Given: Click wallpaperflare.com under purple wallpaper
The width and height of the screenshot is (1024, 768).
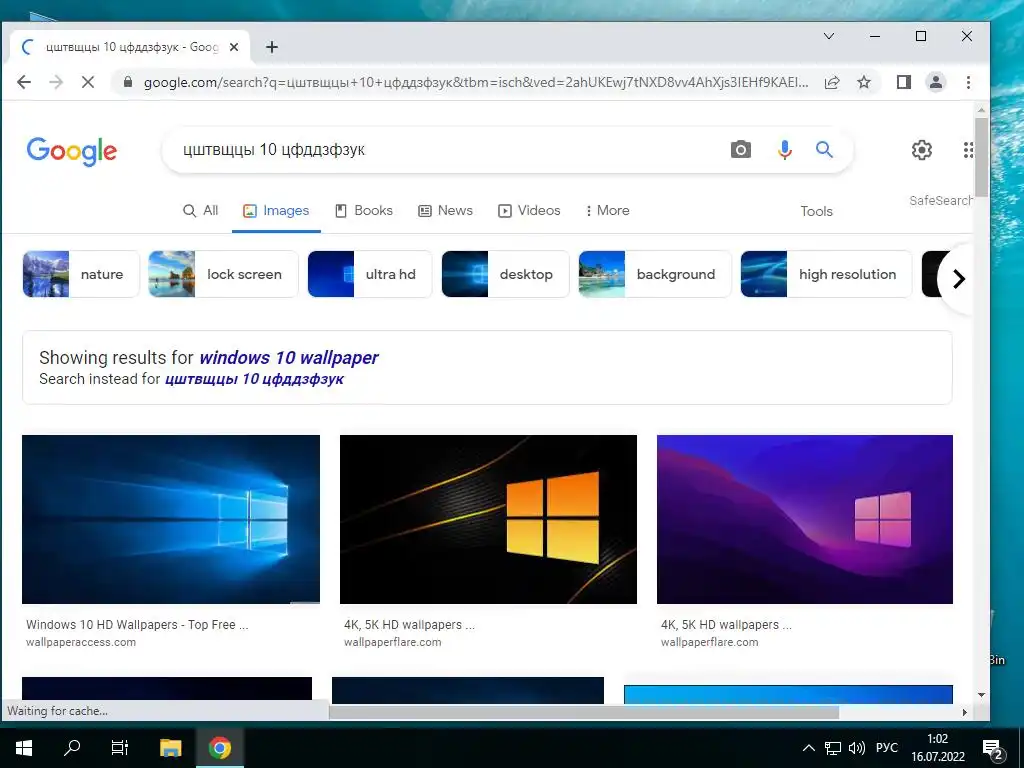Looking at the screenshot, I should tap(709, 642).
